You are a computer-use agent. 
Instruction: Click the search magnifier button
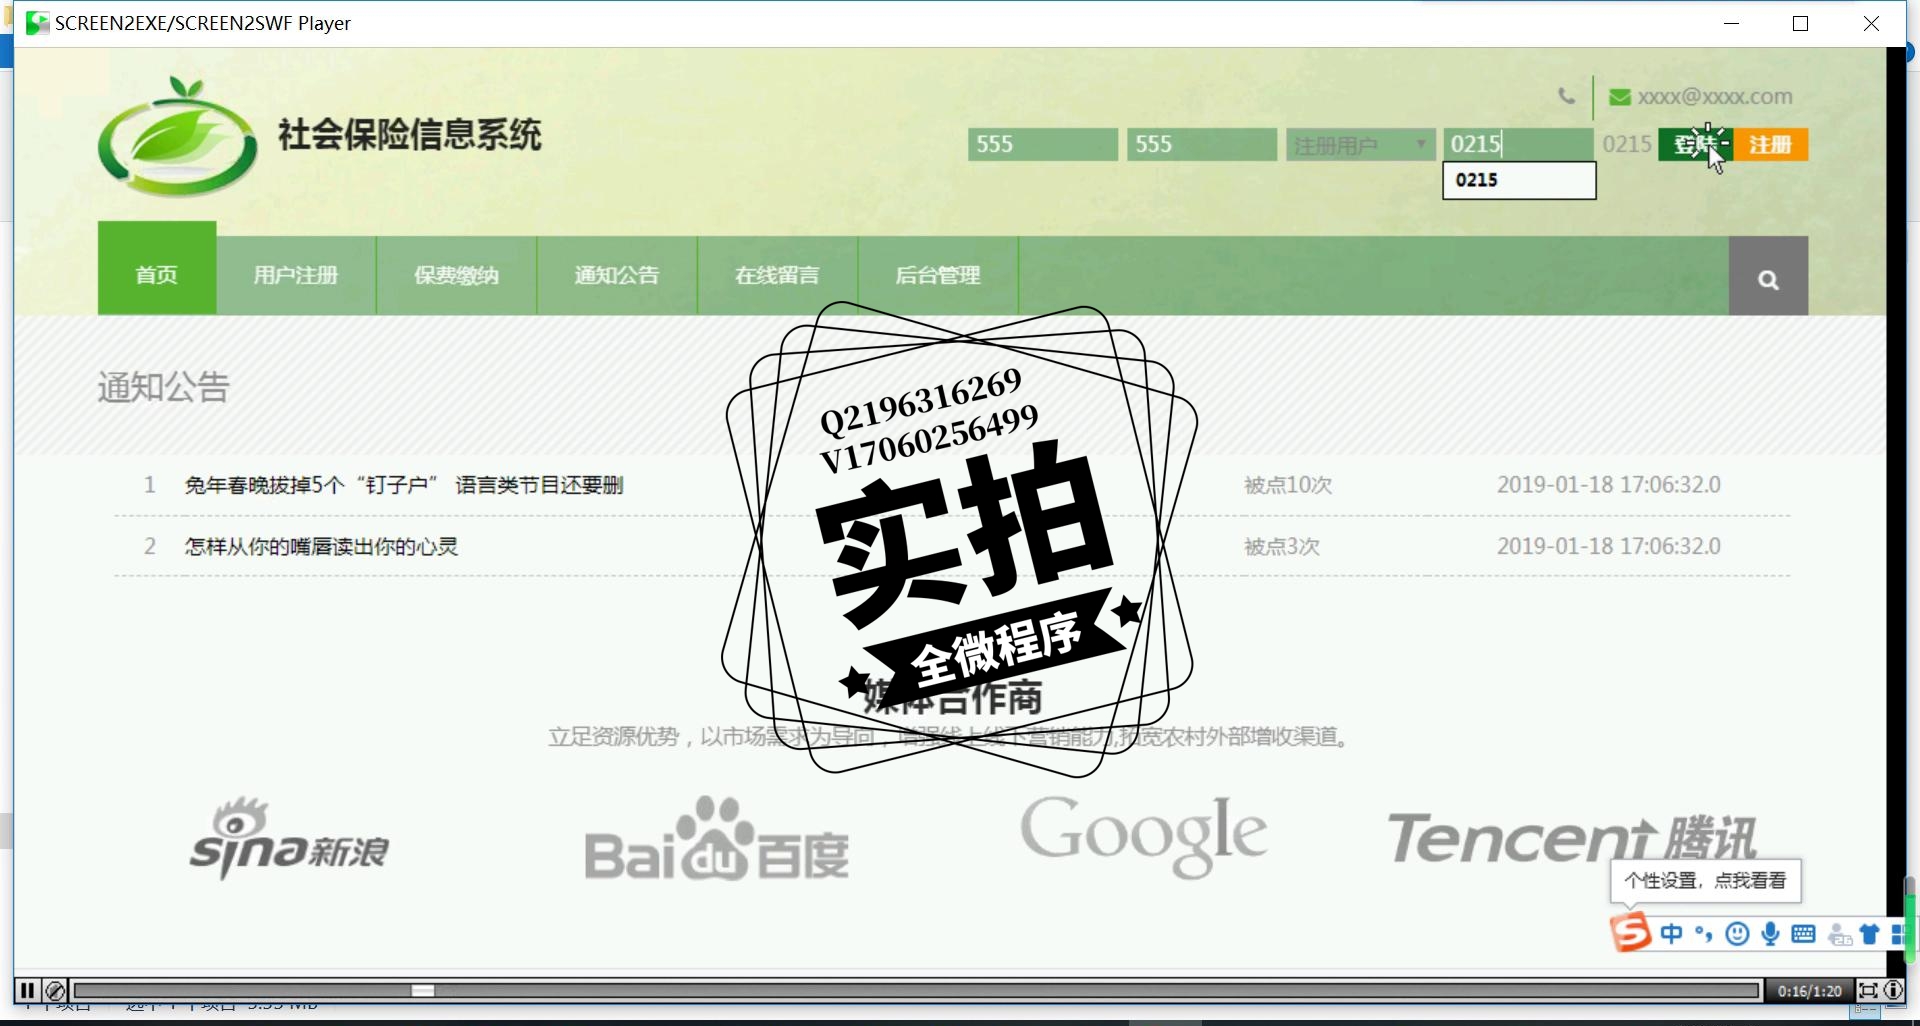1768,276
